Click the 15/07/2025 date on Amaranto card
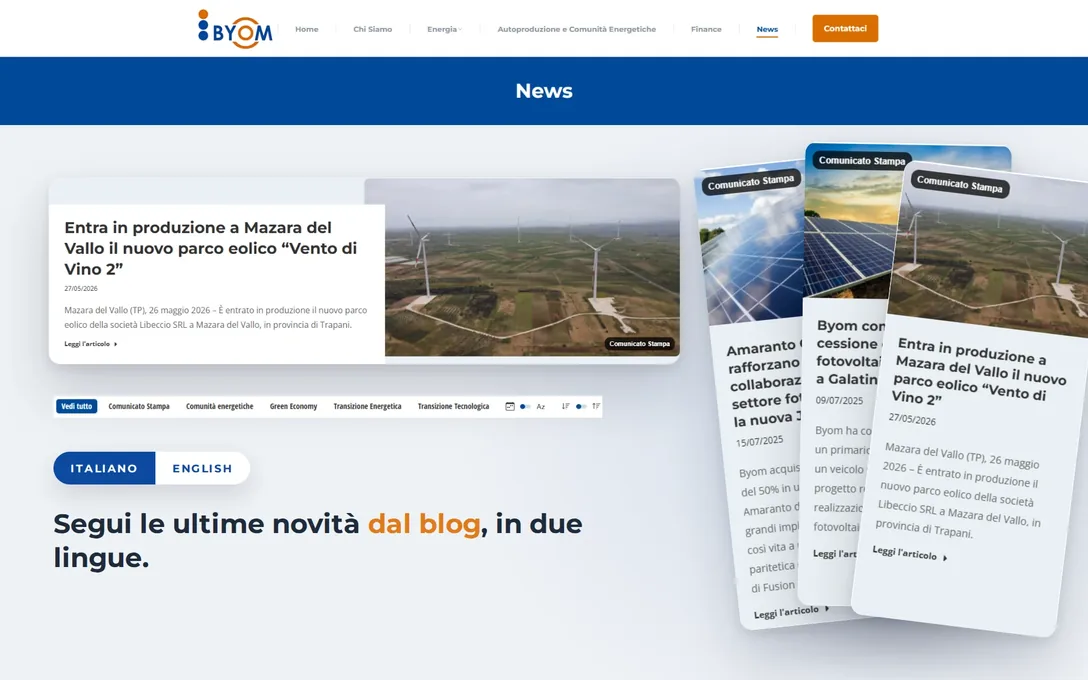This screenshot has height=680, width=1088. tap(759, 441)
